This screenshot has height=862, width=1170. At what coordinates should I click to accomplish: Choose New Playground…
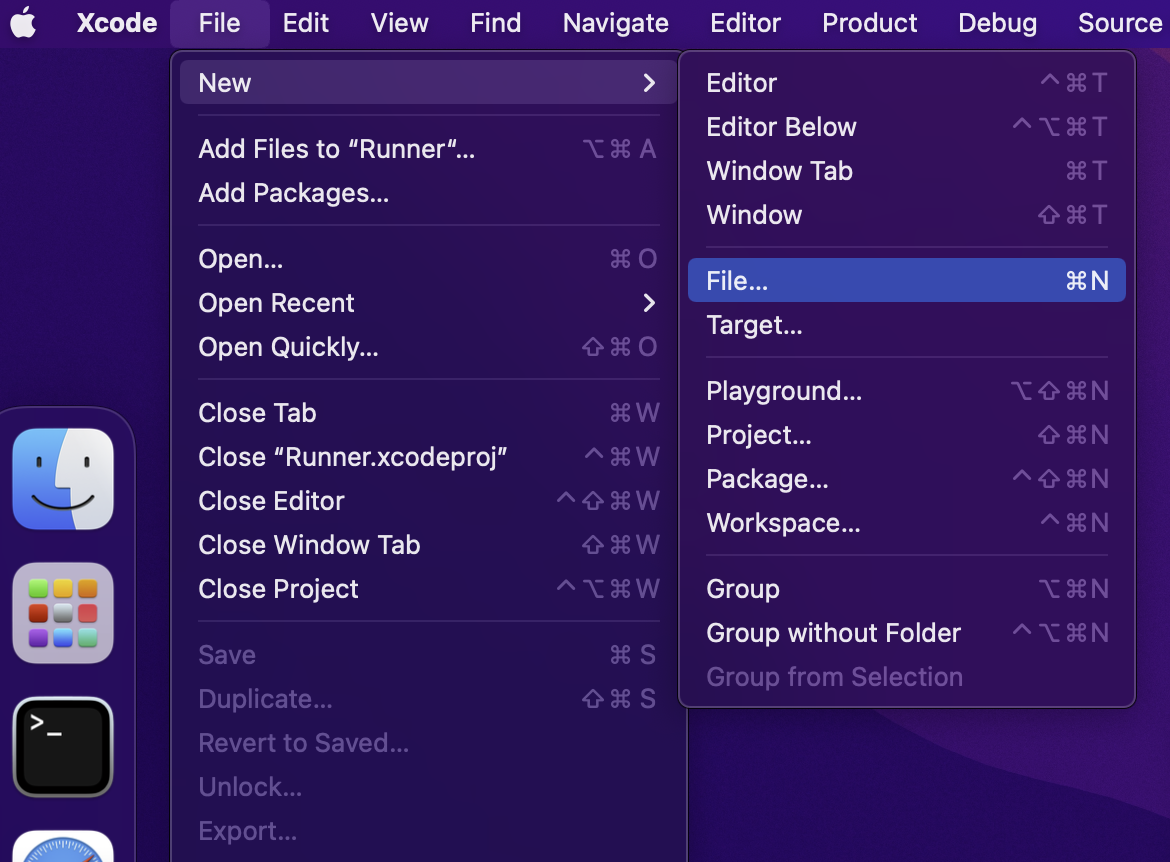pos(907,390)
